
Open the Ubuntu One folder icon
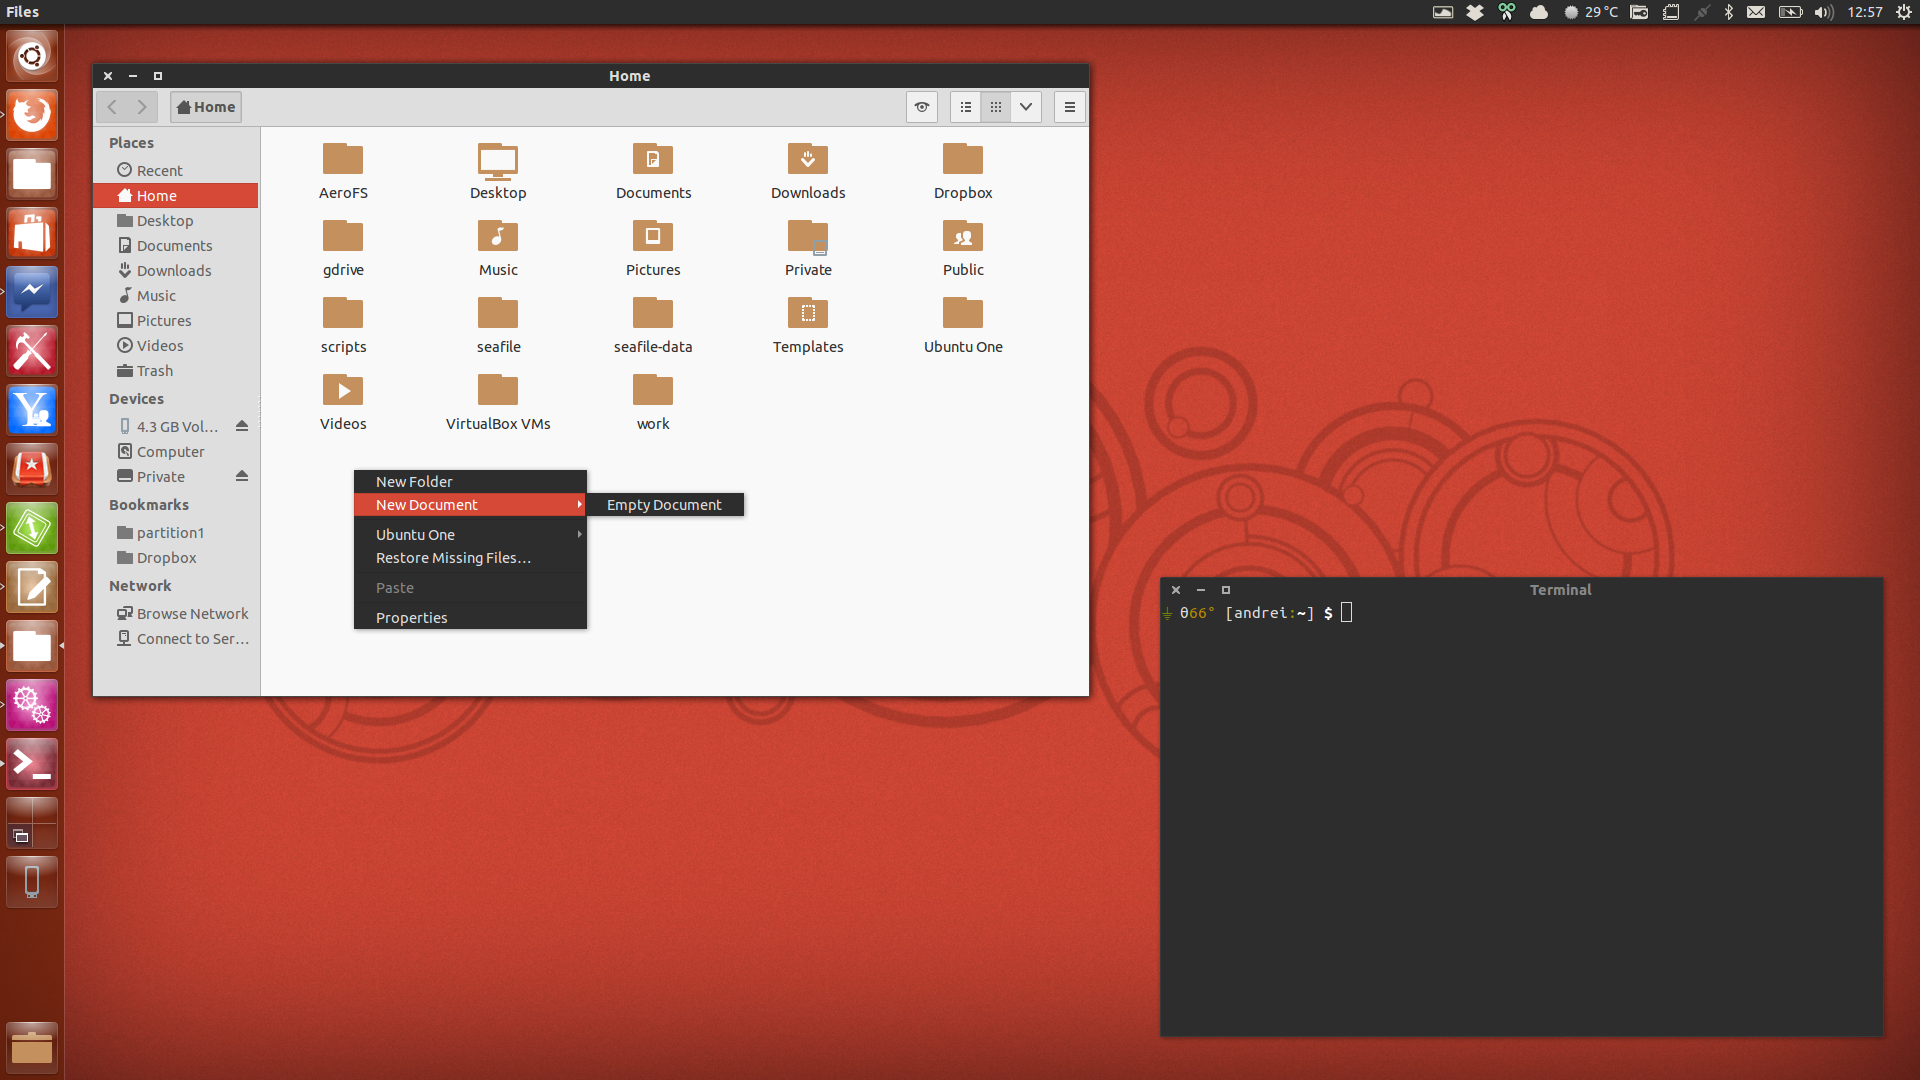963,314
